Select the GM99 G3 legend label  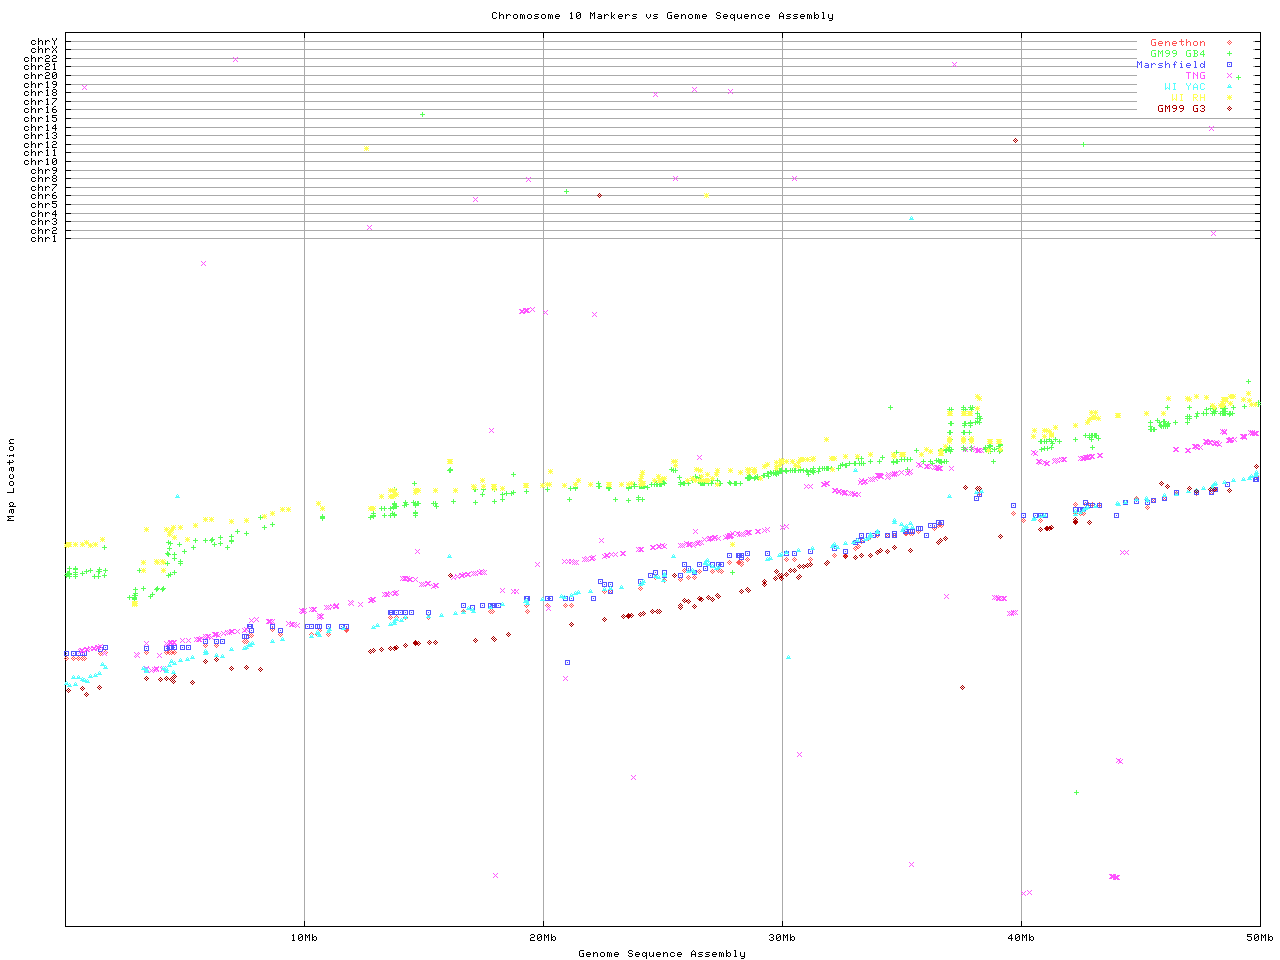[x=1181, y=108]
